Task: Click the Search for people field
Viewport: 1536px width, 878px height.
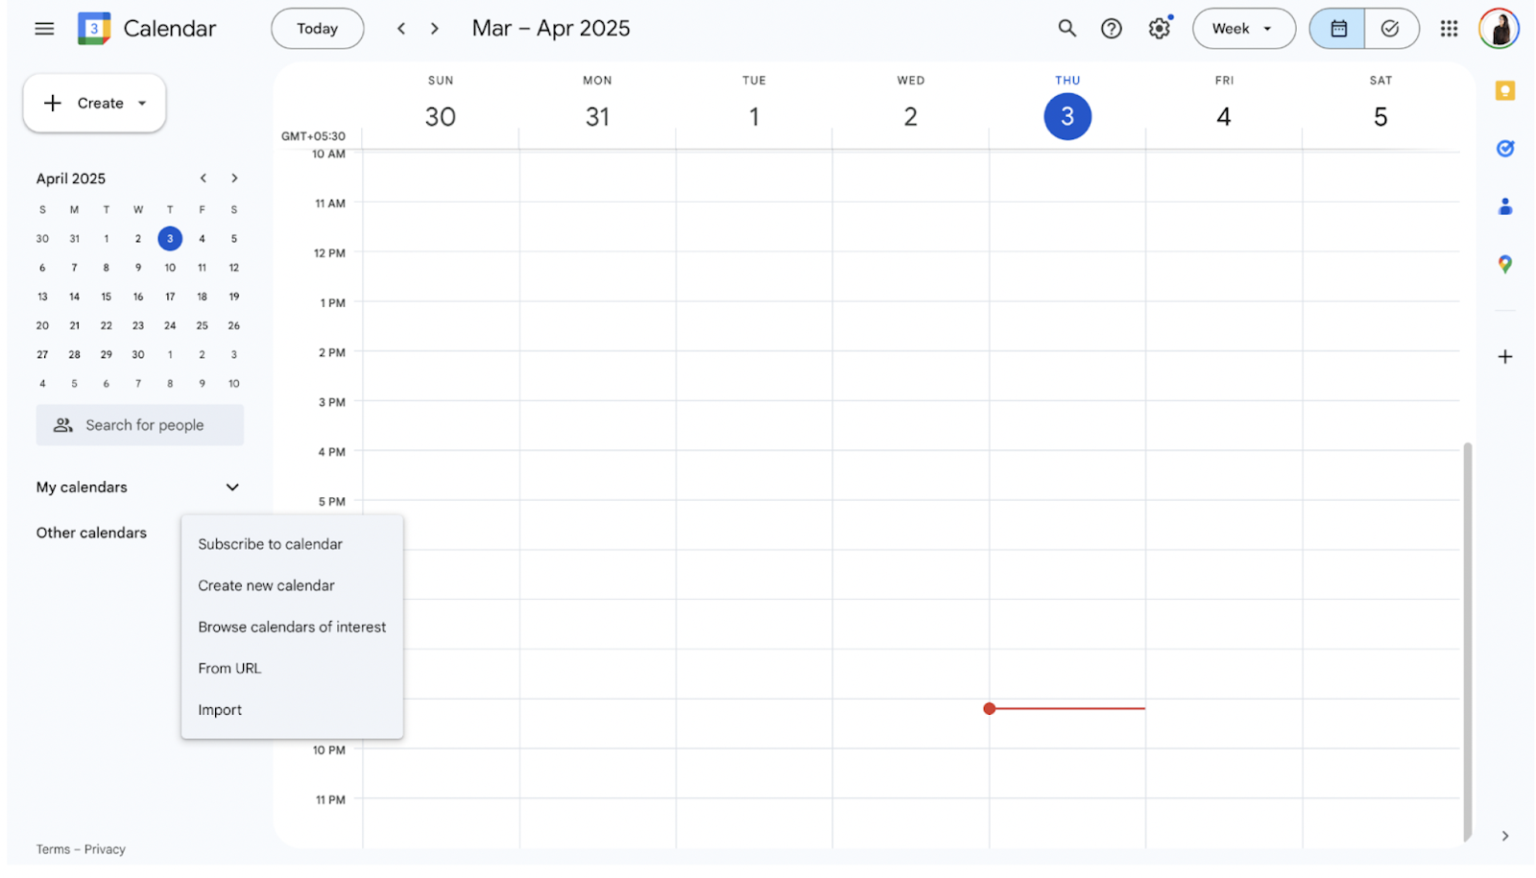Action: point(140,424)
